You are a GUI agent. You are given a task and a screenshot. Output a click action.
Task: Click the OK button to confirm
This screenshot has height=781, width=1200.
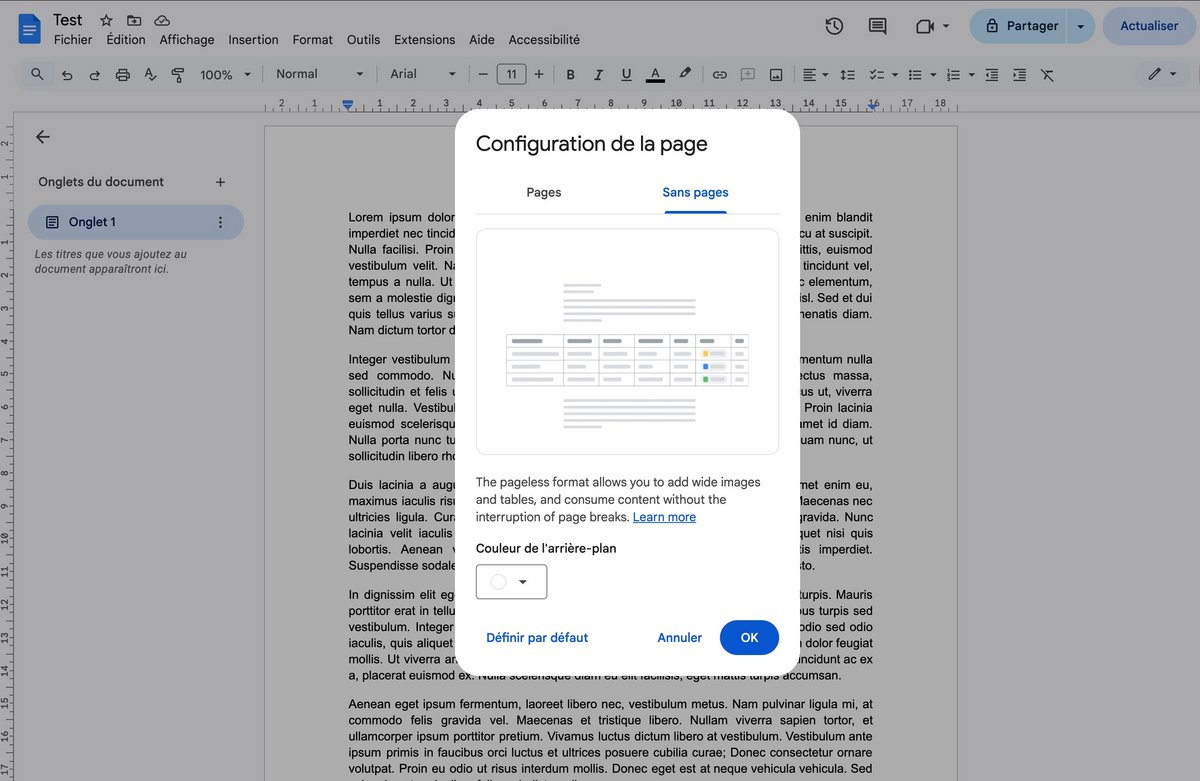[749, 637]
